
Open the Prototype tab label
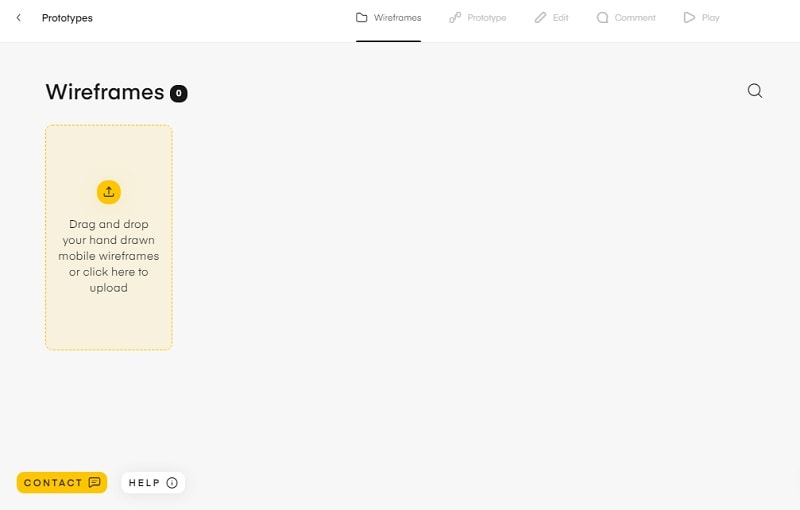click(487, 18)
